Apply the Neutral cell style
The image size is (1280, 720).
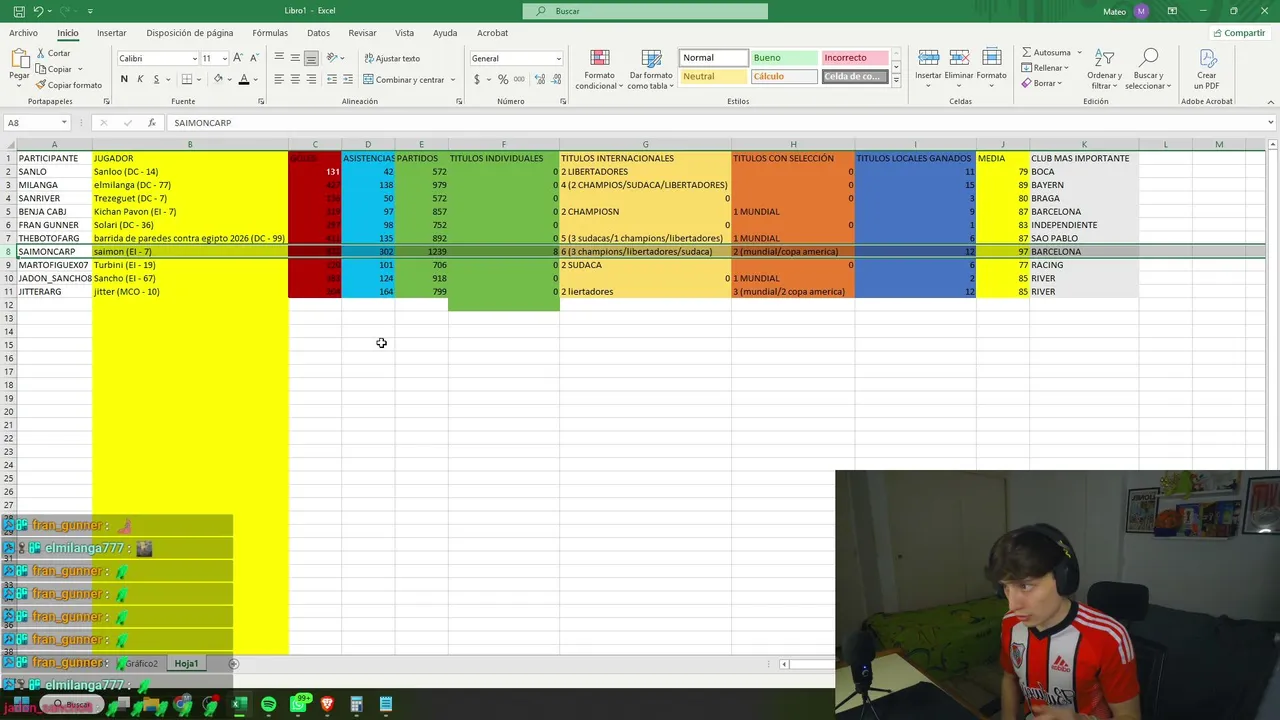[x=713, y=76]
